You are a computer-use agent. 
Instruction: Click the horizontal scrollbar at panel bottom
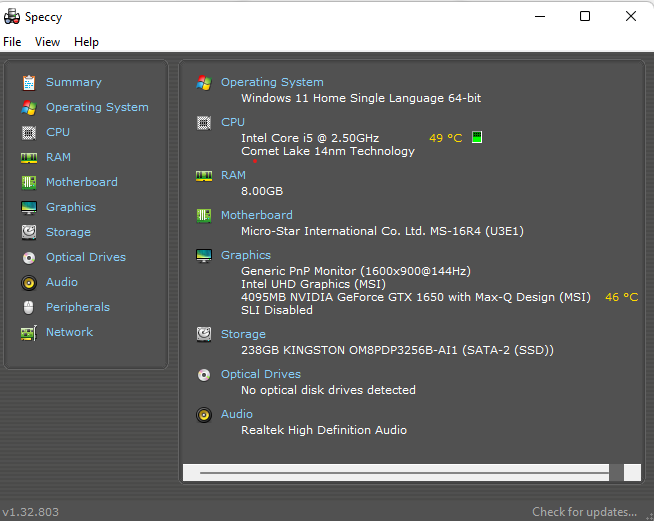(x=404, y=472)
